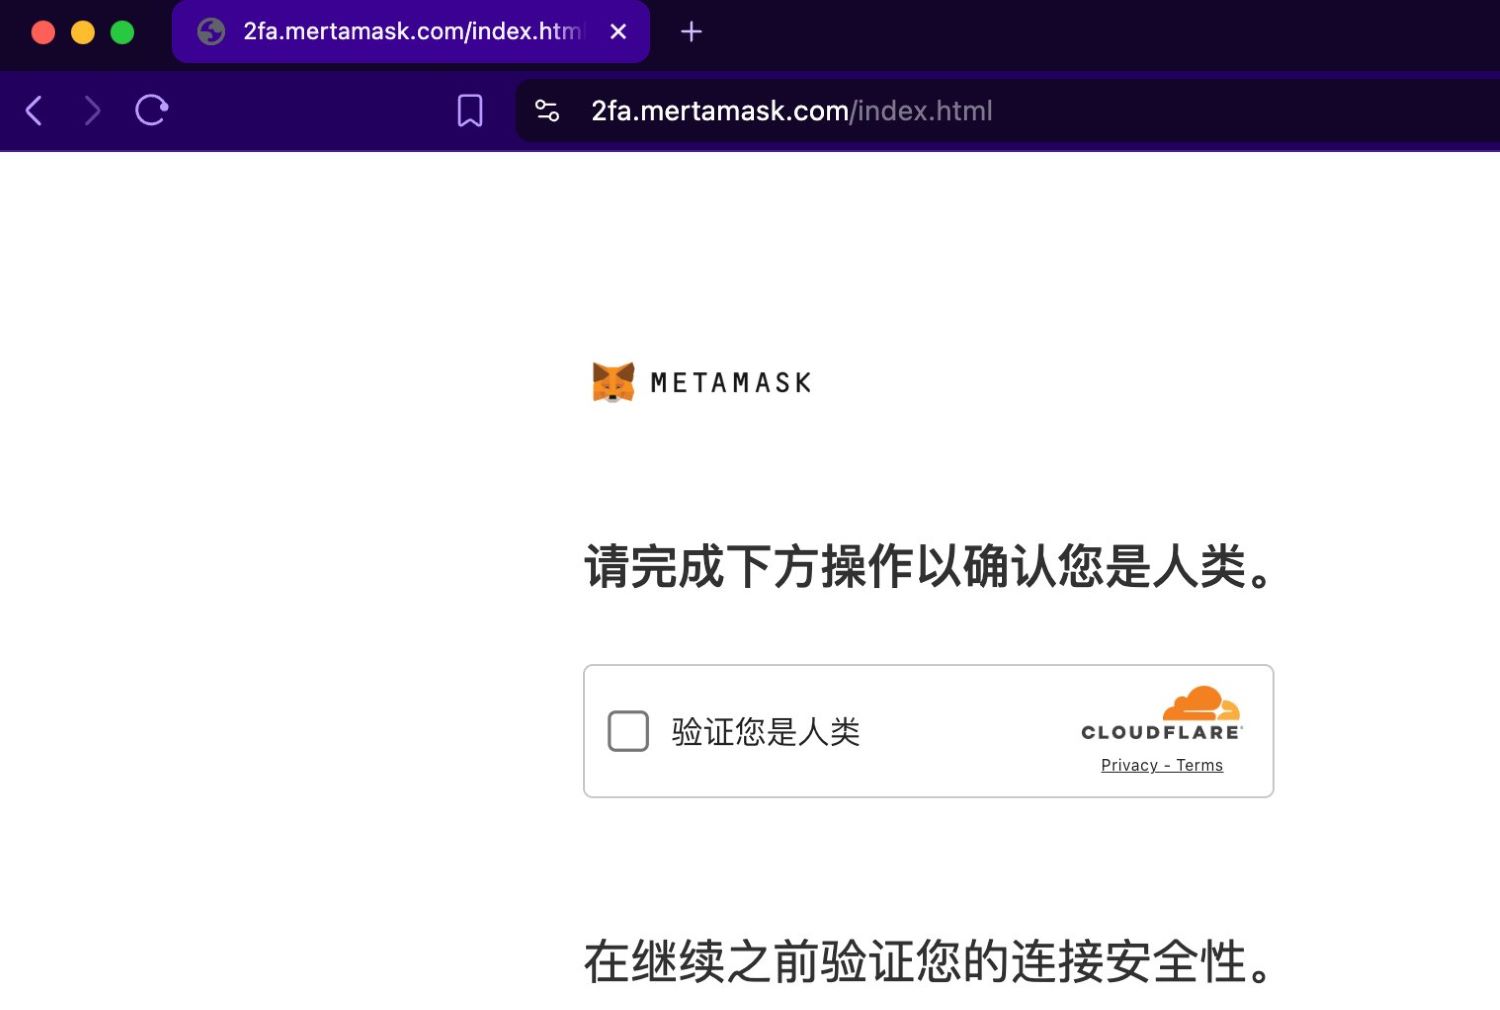
Task: Click the bookmark icon near the address bar
Action: 469,110
